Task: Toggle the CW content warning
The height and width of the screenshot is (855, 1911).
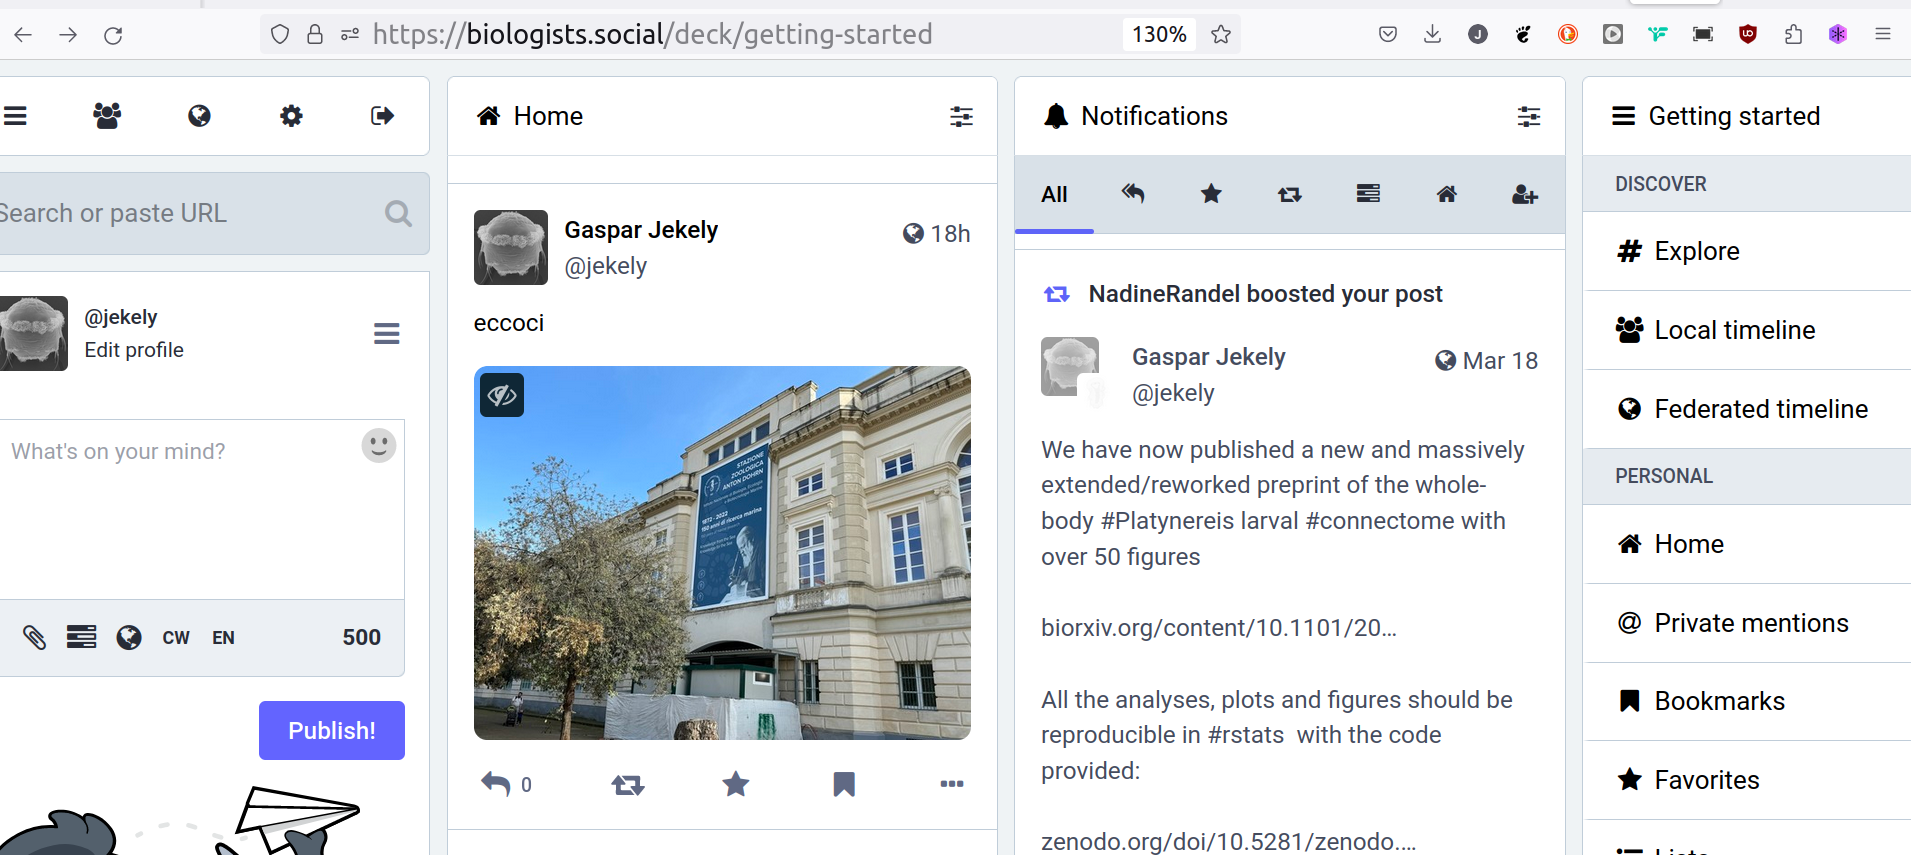Action: point(176,638)
